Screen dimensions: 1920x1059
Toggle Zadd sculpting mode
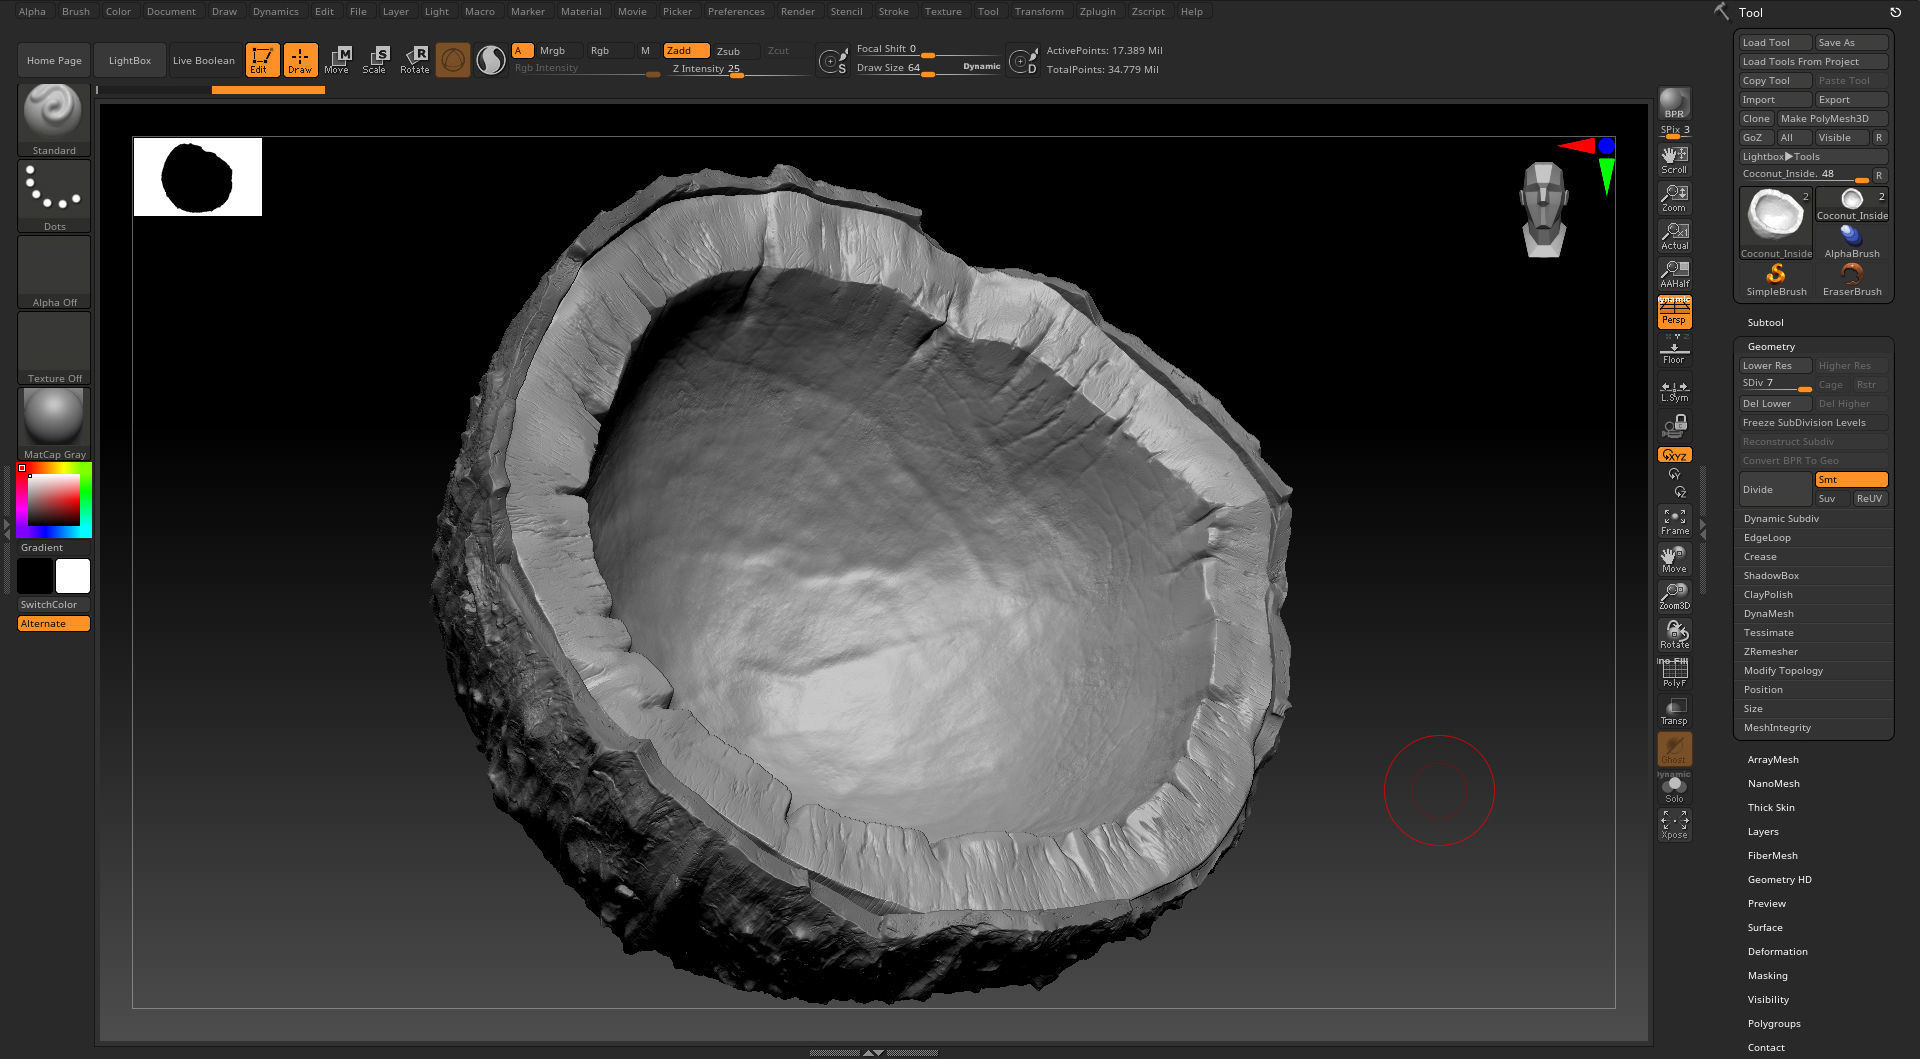[x=686, y=50]
